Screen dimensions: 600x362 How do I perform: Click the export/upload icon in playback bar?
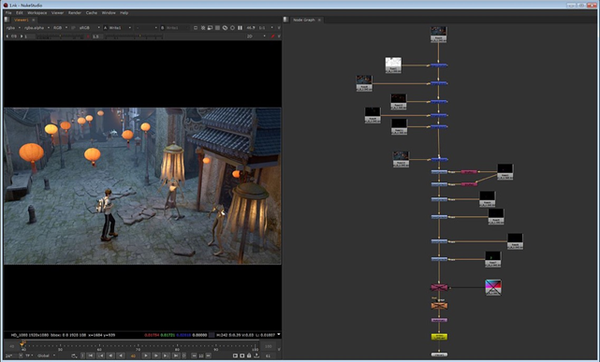click(x=256, y=355)
